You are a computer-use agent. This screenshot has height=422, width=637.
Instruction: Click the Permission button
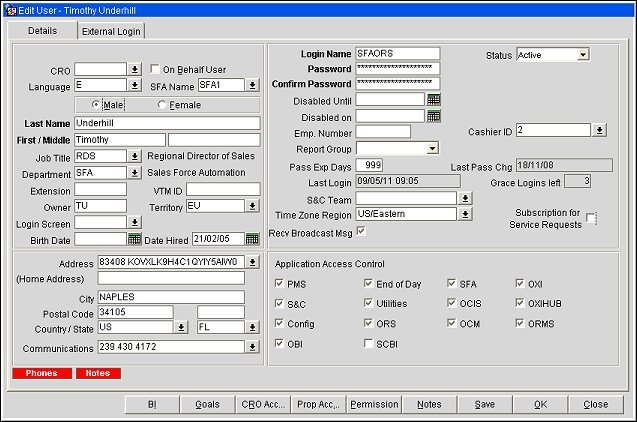click(x=374, y=404)
